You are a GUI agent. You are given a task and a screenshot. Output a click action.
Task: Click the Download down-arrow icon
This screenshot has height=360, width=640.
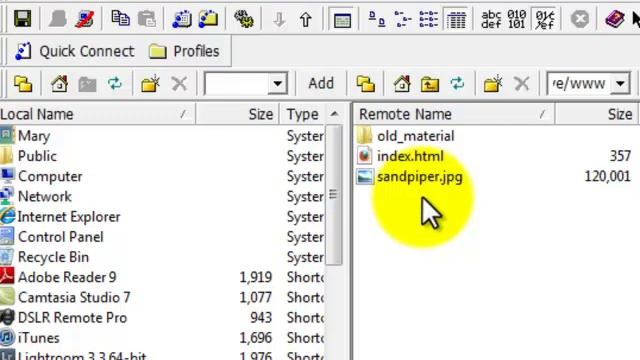tap(279, 19)
